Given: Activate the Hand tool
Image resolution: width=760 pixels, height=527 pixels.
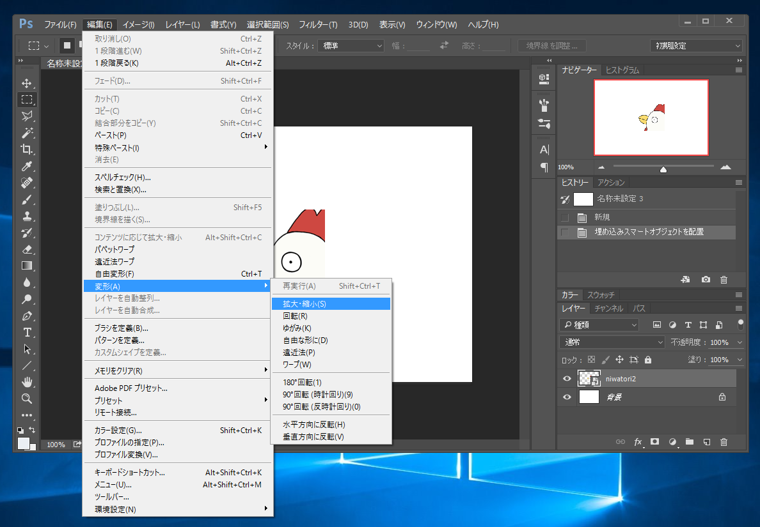Looking at the screenshot, I should pos(28,382).
